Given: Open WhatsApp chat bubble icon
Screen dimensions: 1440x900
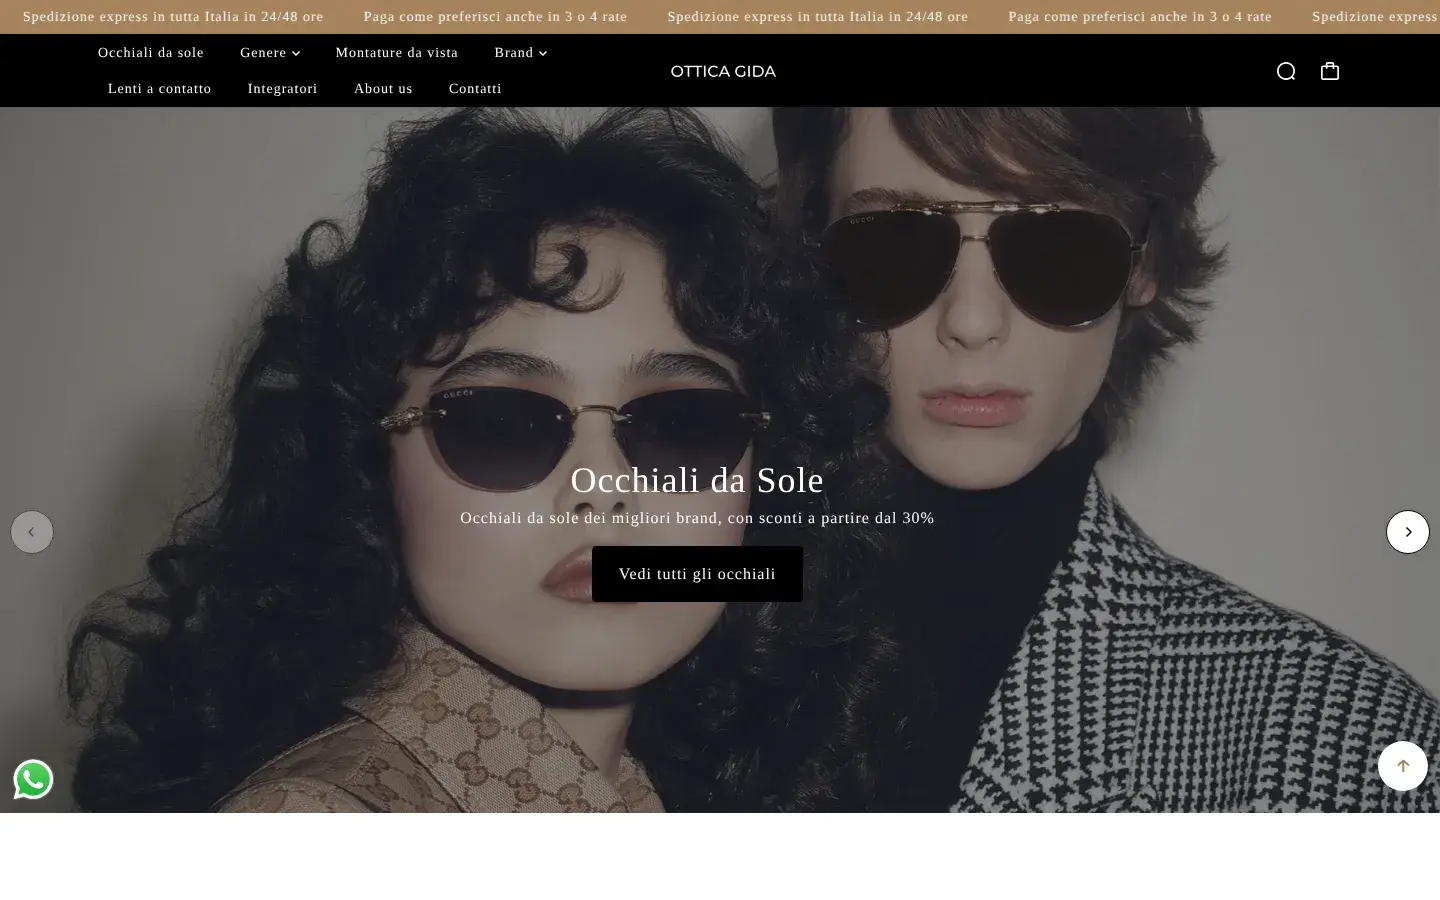Looking at the screenshot, I should (x=33, y=780).
